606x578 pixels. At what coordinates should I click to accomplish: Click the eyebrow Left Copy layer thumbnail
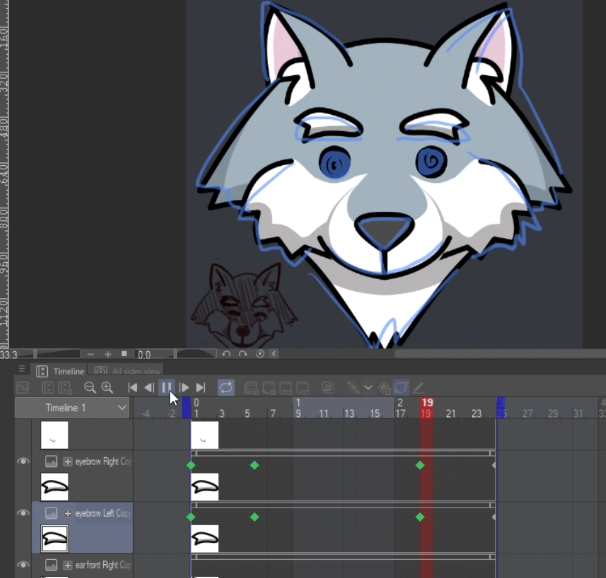pos(54,538)
